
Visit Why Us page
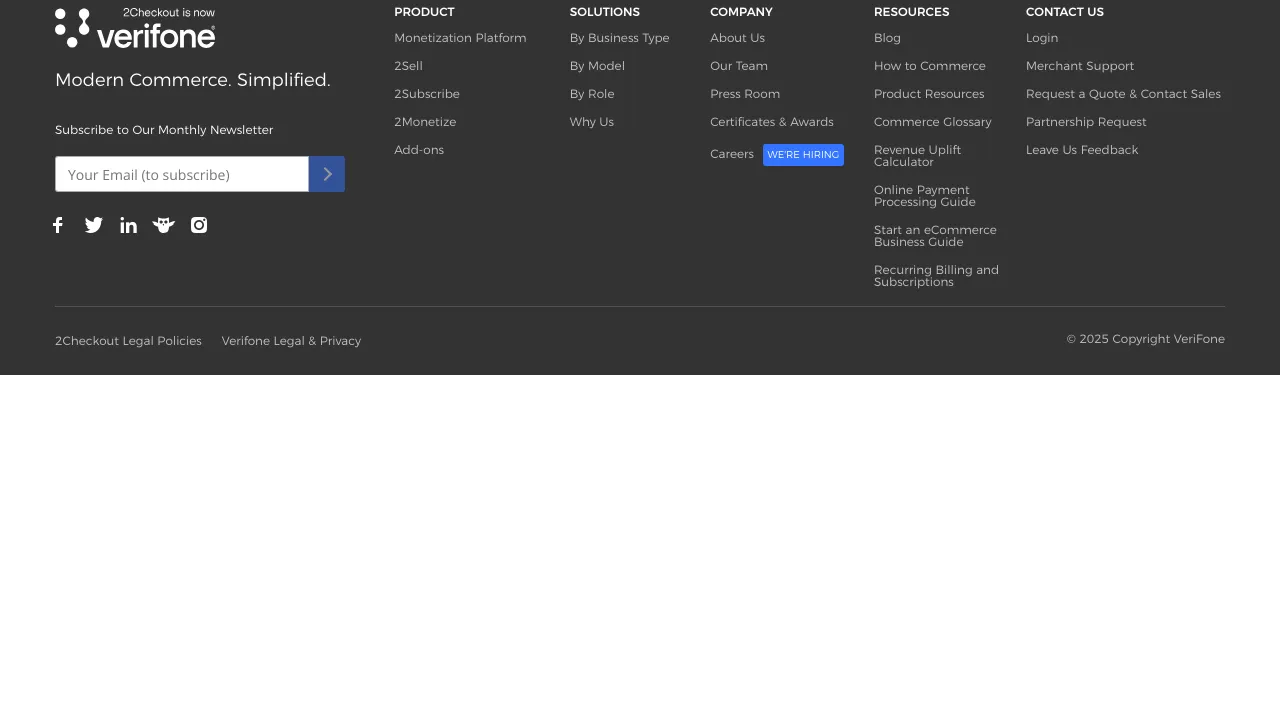592,122
